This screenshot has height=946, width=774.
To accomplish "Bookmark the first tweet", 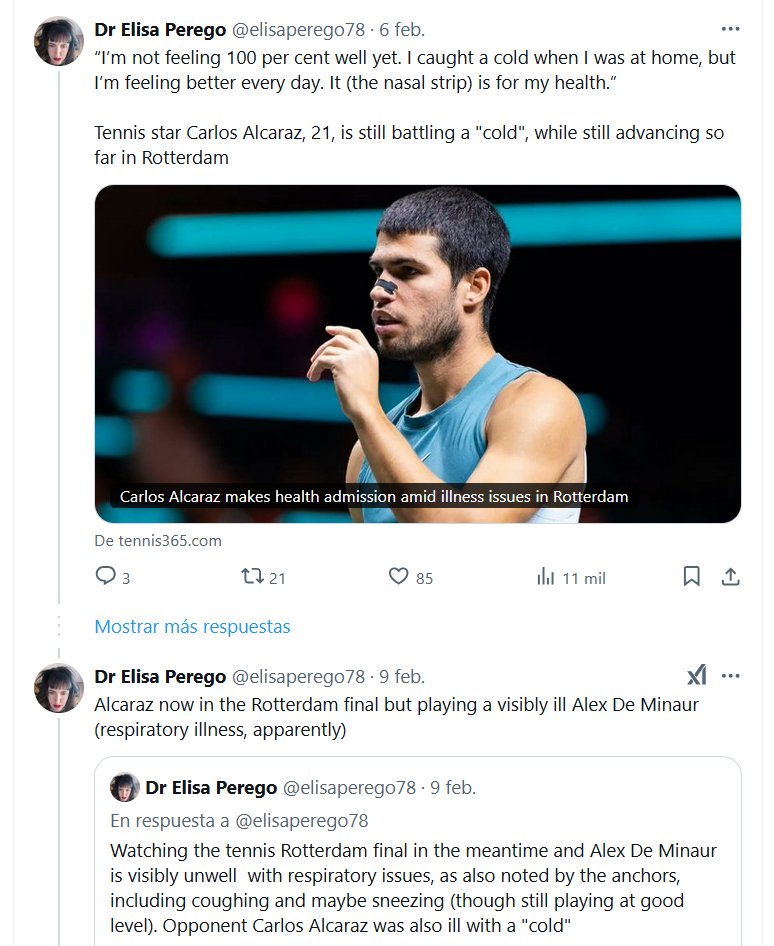I will click(x=691, y=576).
